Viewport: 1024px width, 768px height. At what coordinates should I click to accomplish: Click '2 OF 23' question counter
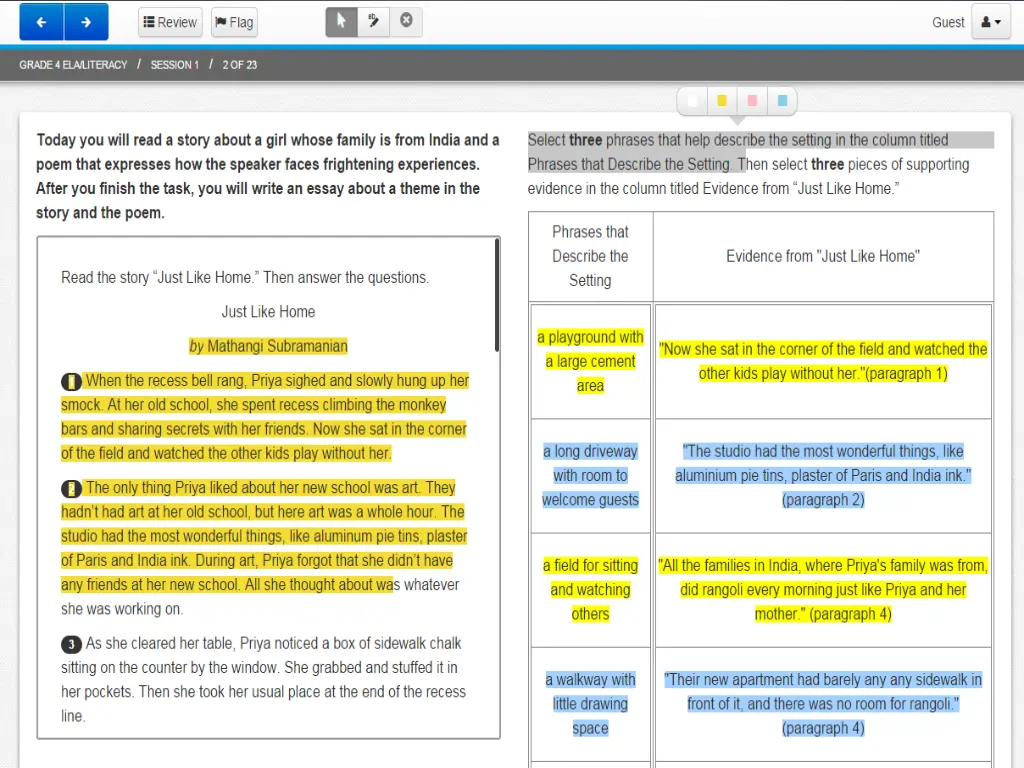coord(240,65)
